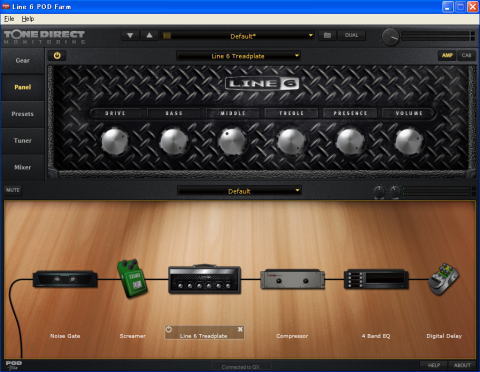Select the Digital Delay pedal

point(444,279)
